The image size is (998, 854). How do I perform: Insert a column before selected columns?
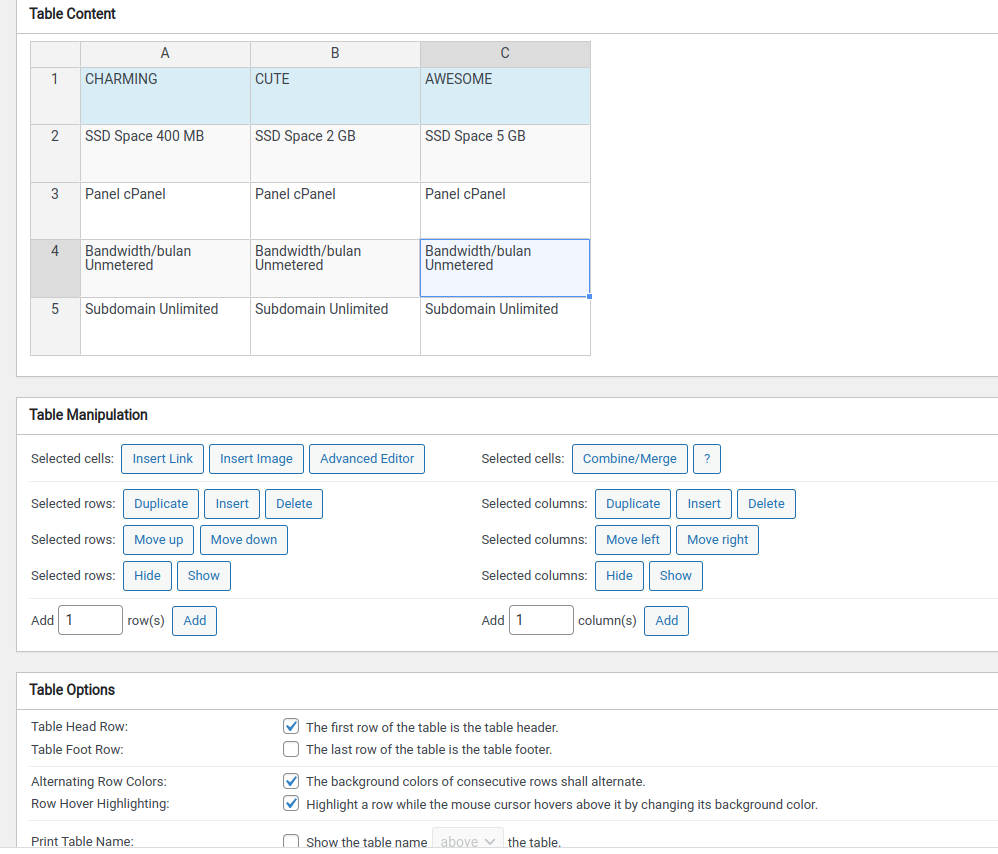[704, 504]
